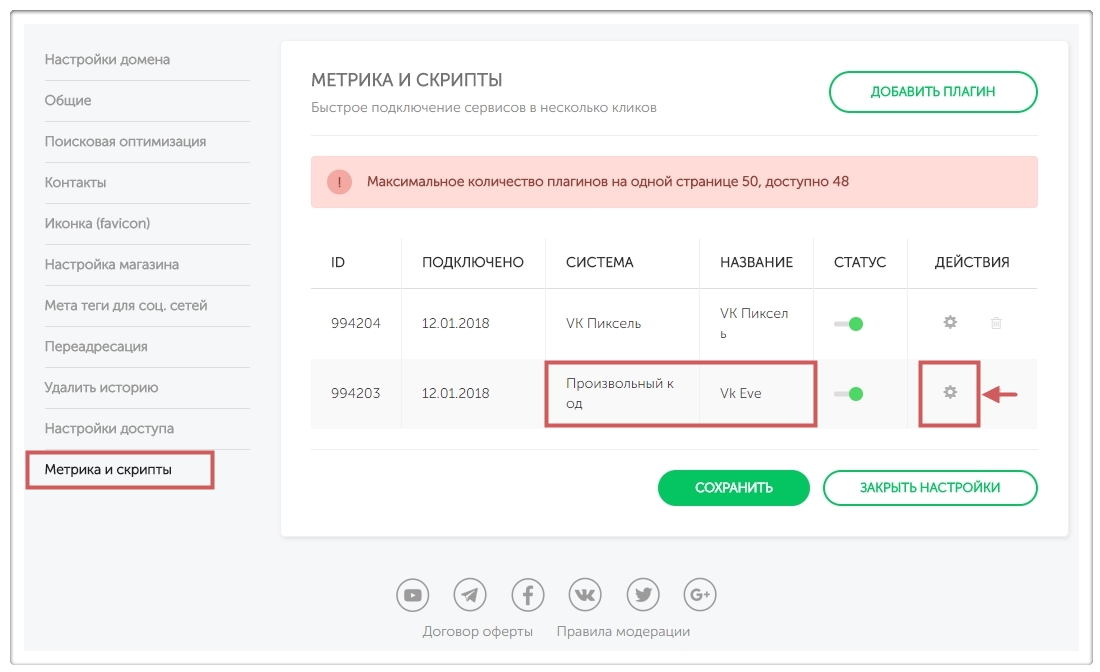
Task: Open the Telegram social icon
Action: click(470, 595)
